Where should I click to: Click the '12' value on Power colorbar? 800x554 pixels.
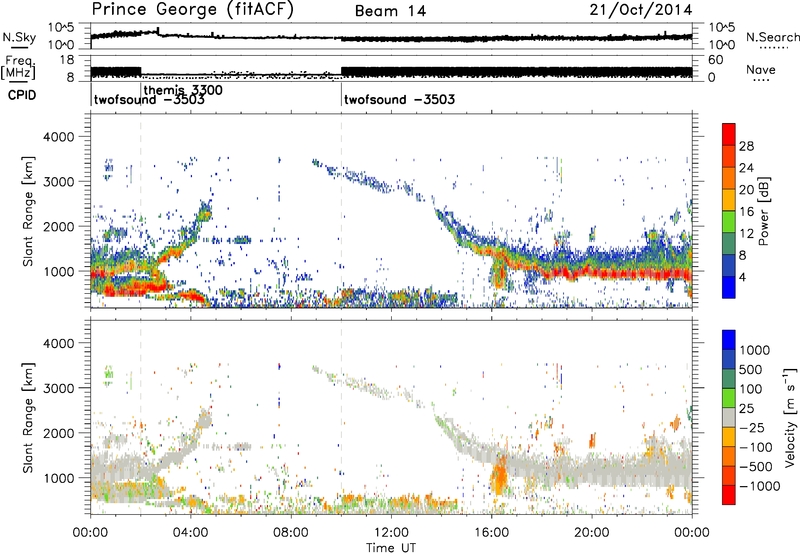(x=746, y=234)
